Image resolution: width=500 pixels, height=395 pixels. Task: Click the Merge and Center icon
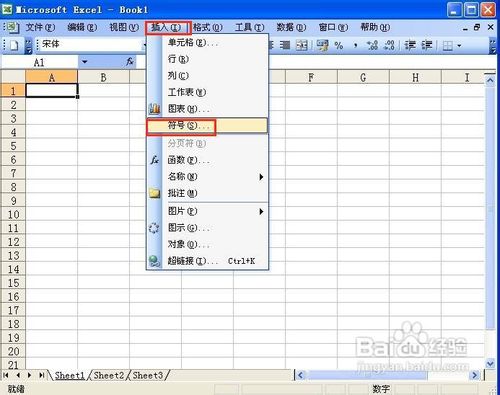point(302,45)
